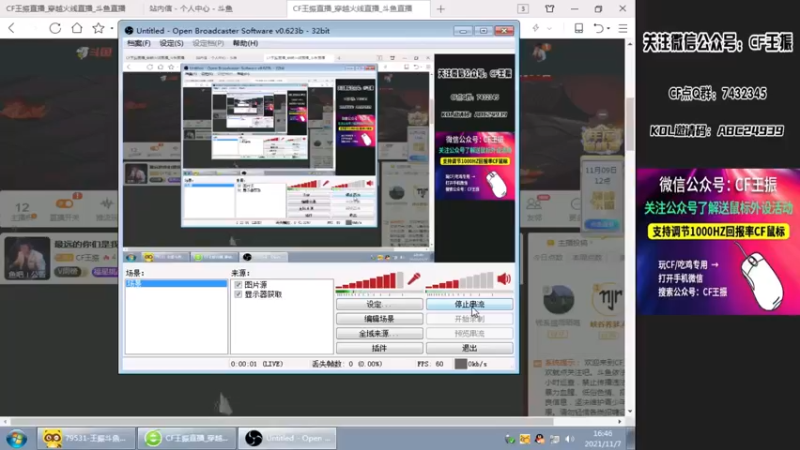Expand the dropdown next to the lightning icon

(x=549, y=29)
